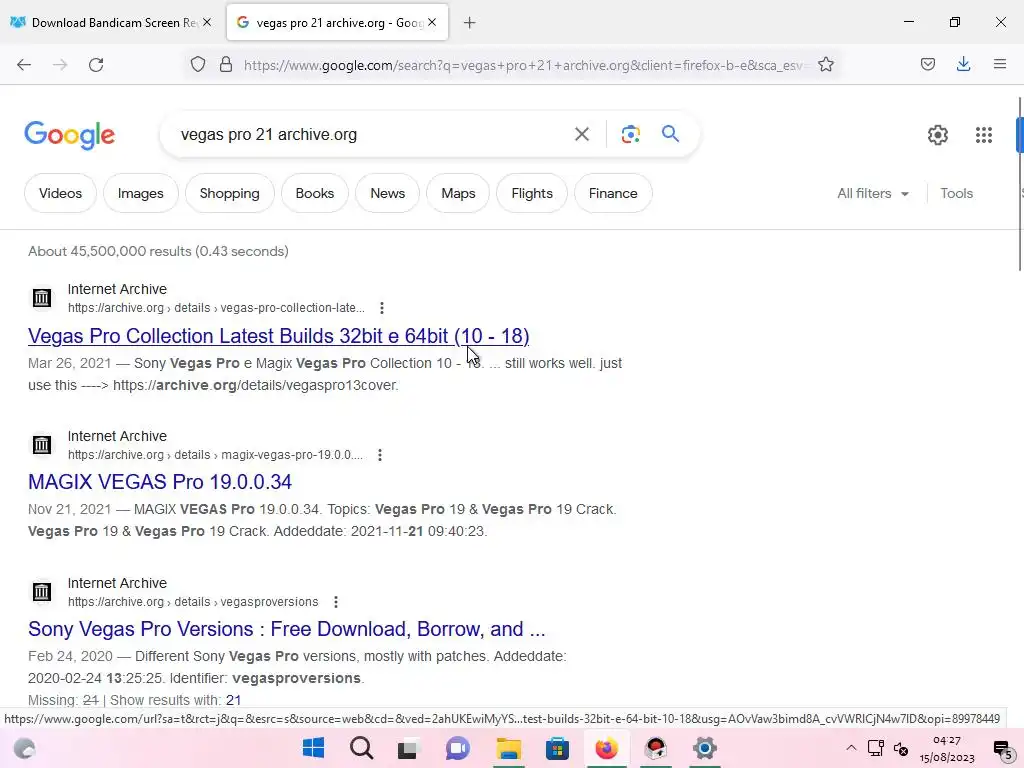Open Windows taskbar search
This screenshot has height=768, width=1024.
[361, 748]
